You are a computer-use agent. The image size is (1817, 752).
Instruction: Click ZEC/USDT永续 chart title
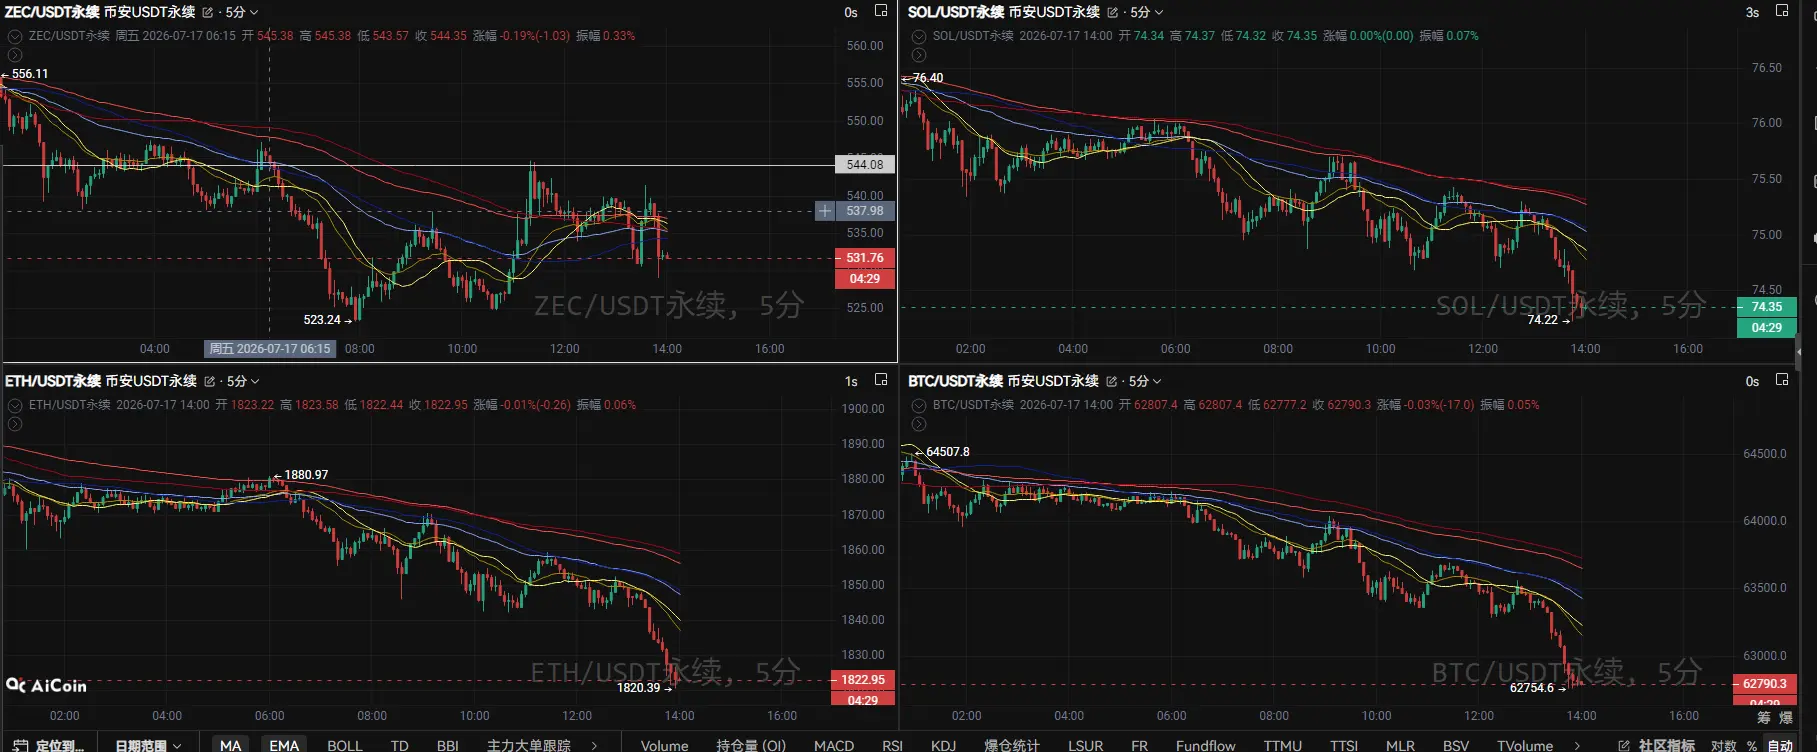tap(52, 12)
